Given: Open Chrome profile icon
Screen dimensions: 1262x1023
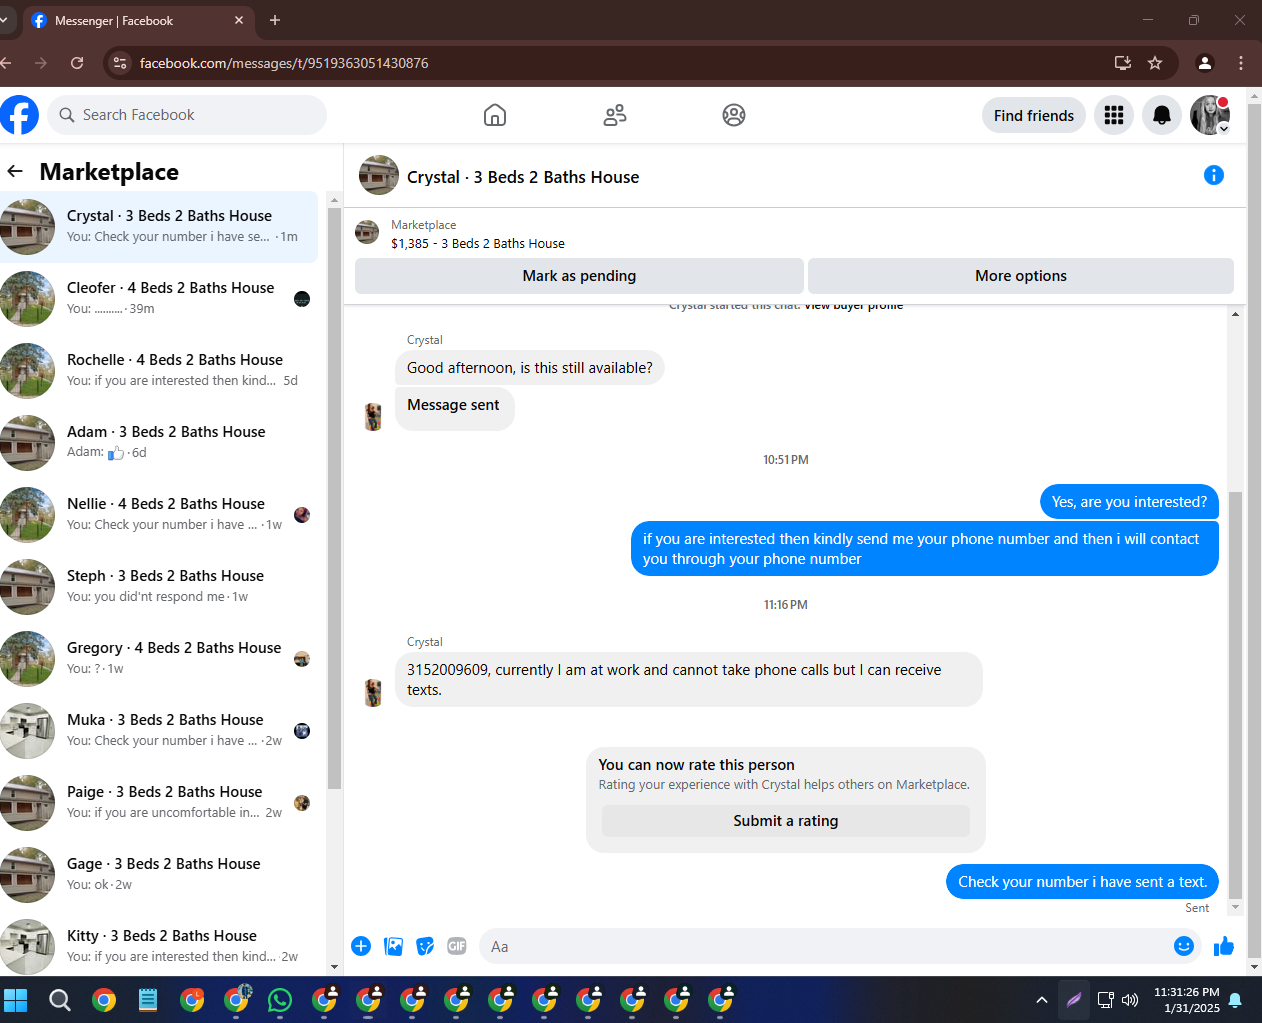Looking at the screenshot, I should click(x=1205, y=63).
